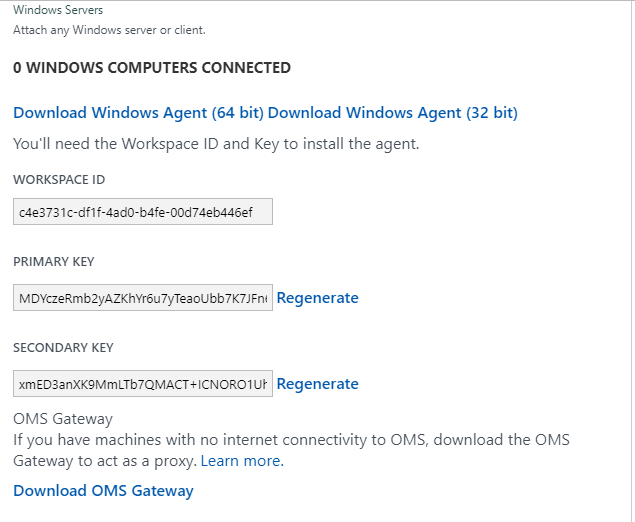
Task: Select the Workspace ID text field
Action: coord(143,211)
